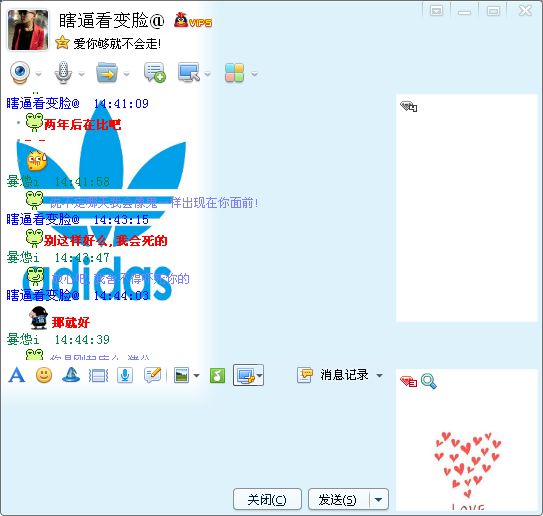543x516 pixels.
Task: Open the wizard hat magic emoticon icon
Action: pyautogui.click(x=71, y=375)
